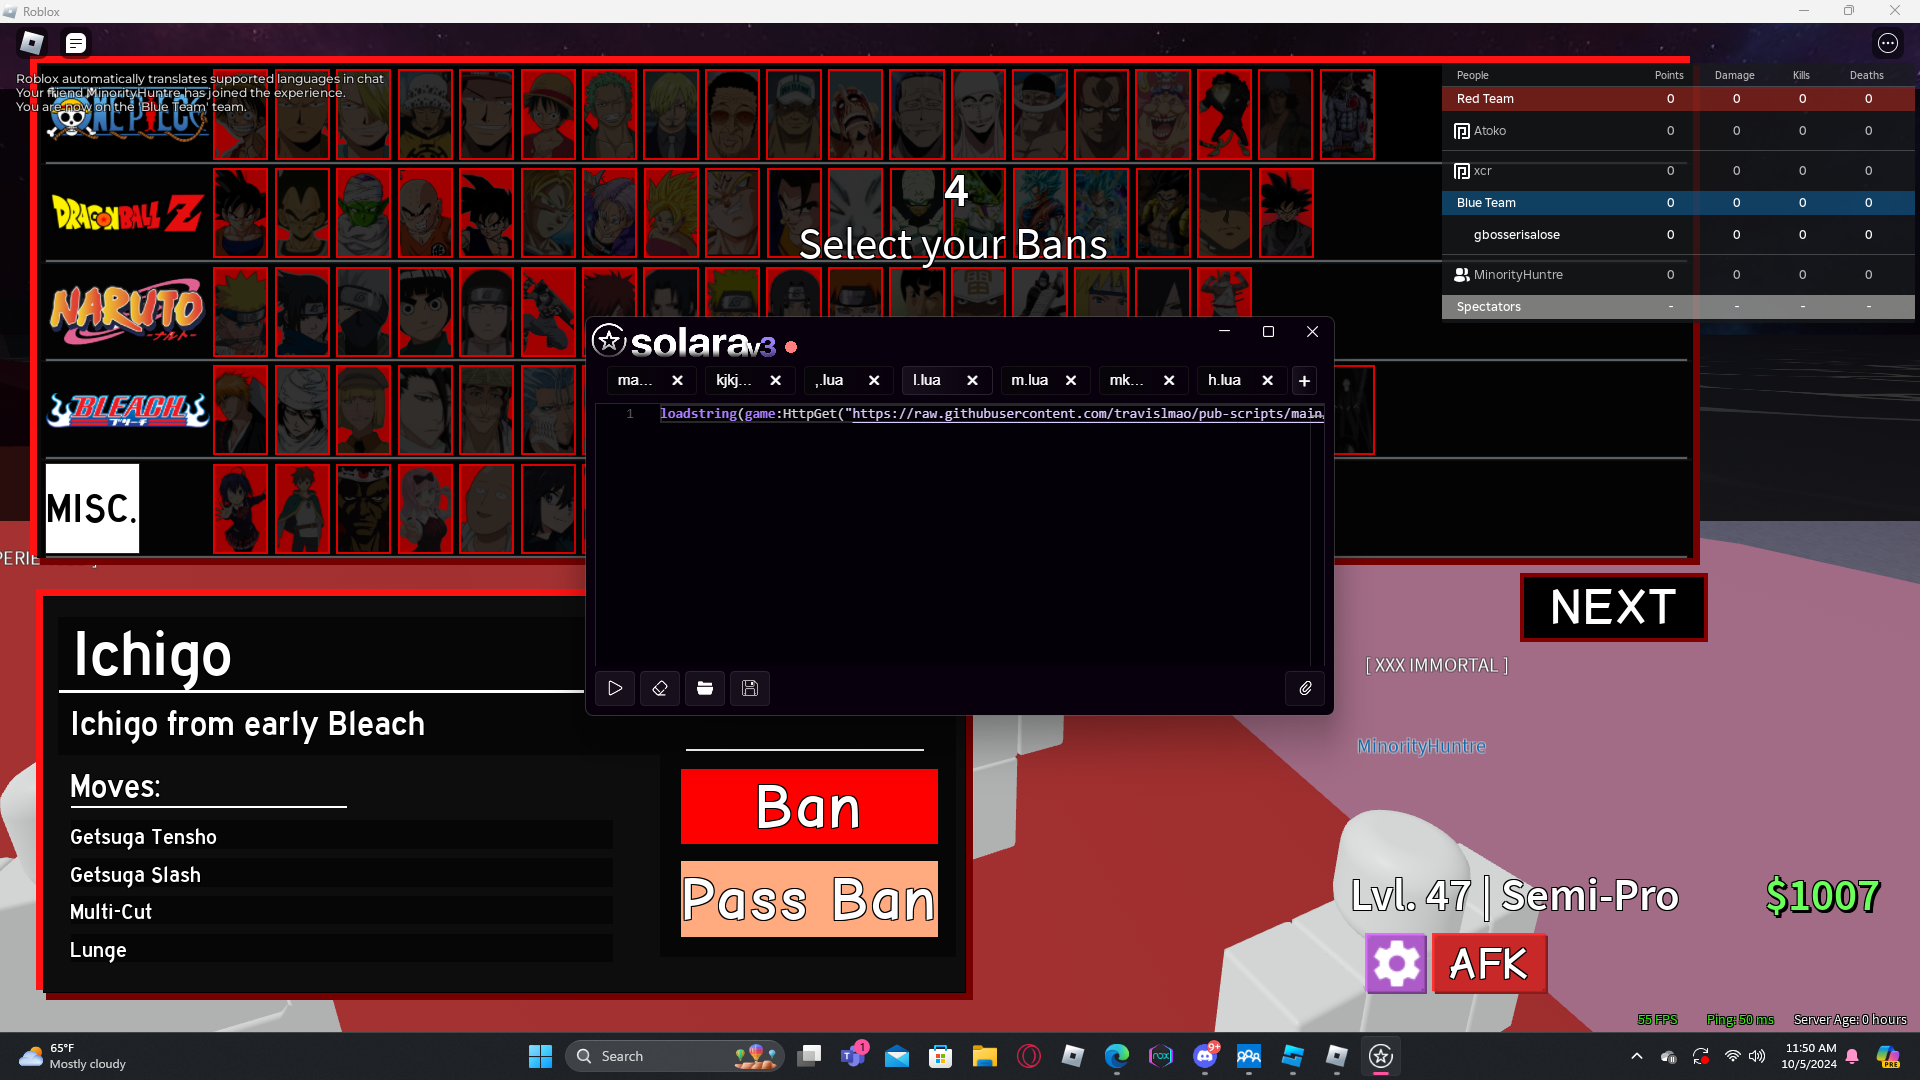The width and height of the screenshot is (1920, 1080).
Task: Click the NEXT button
Action: click(1613, 607)
